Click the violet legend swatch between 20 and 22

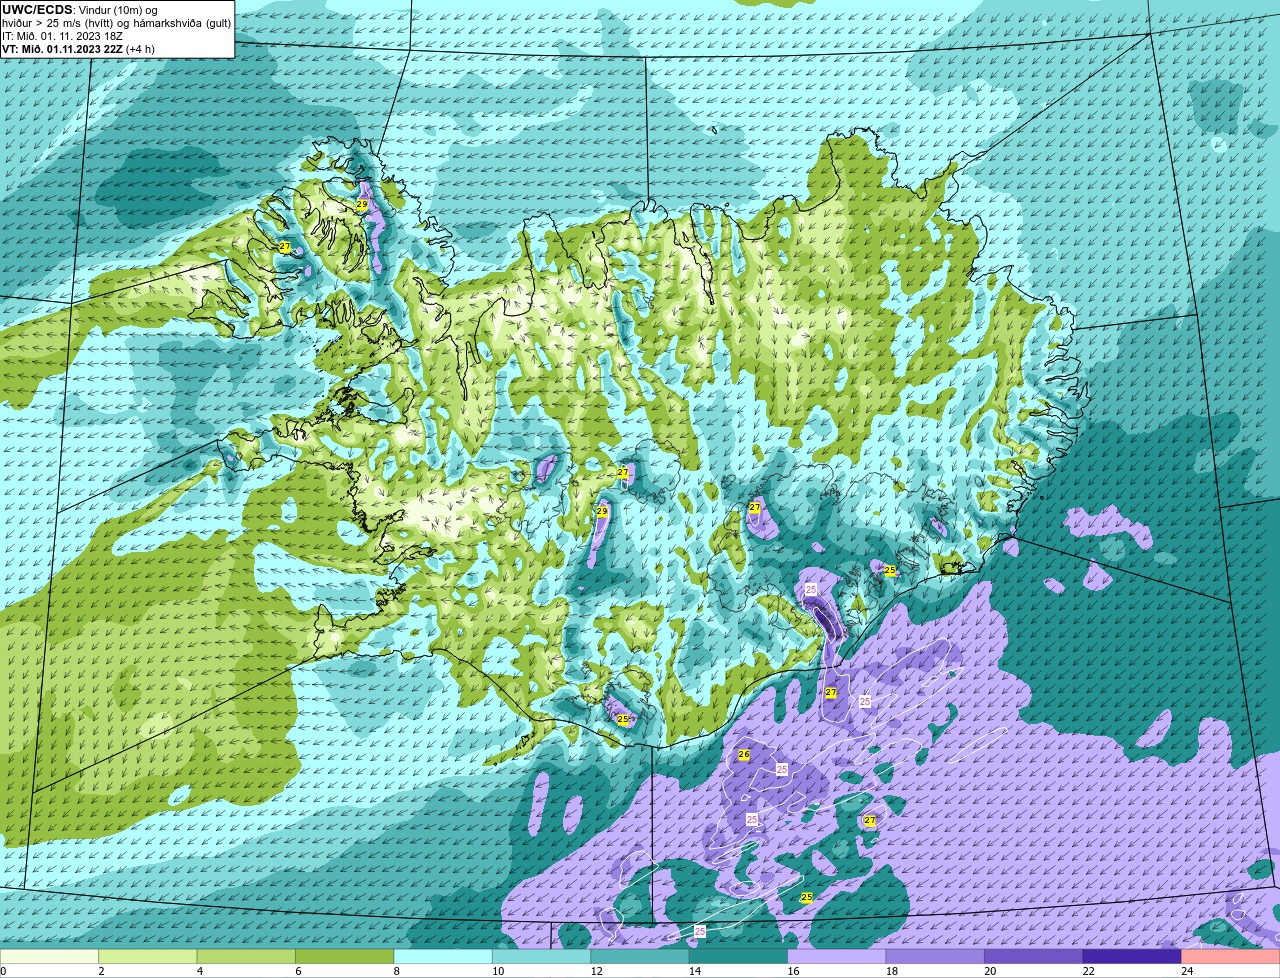[x=1034, y=957]
